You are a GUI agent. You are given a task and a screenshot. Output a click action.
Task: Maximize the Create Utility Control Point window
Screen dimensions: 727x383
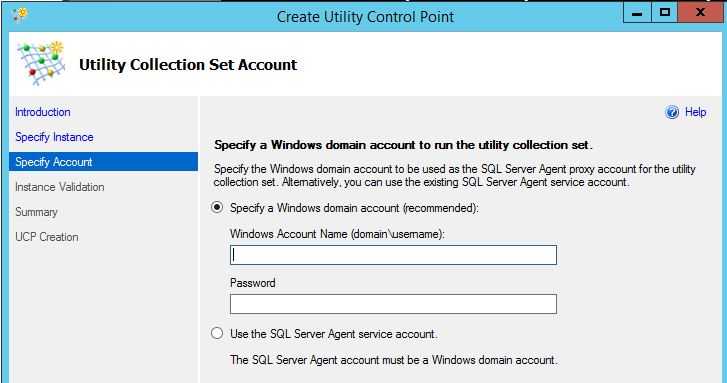[x=664, y=13]
